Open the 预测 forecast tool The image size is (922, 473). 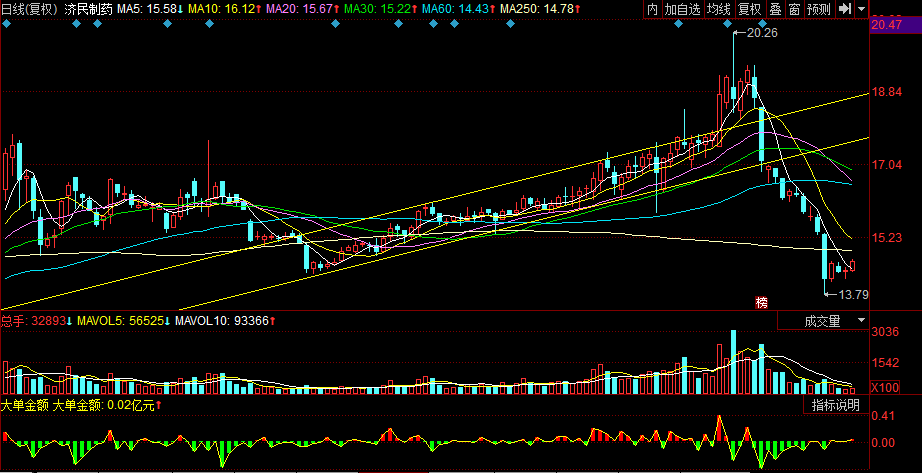pos(819,9)
